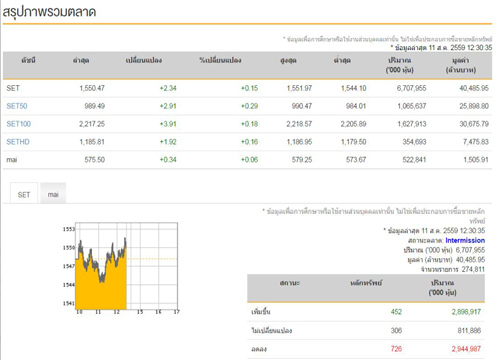Switch to the mai chart tab
This screenshot has height=360, width=500.
click(53, 193)
